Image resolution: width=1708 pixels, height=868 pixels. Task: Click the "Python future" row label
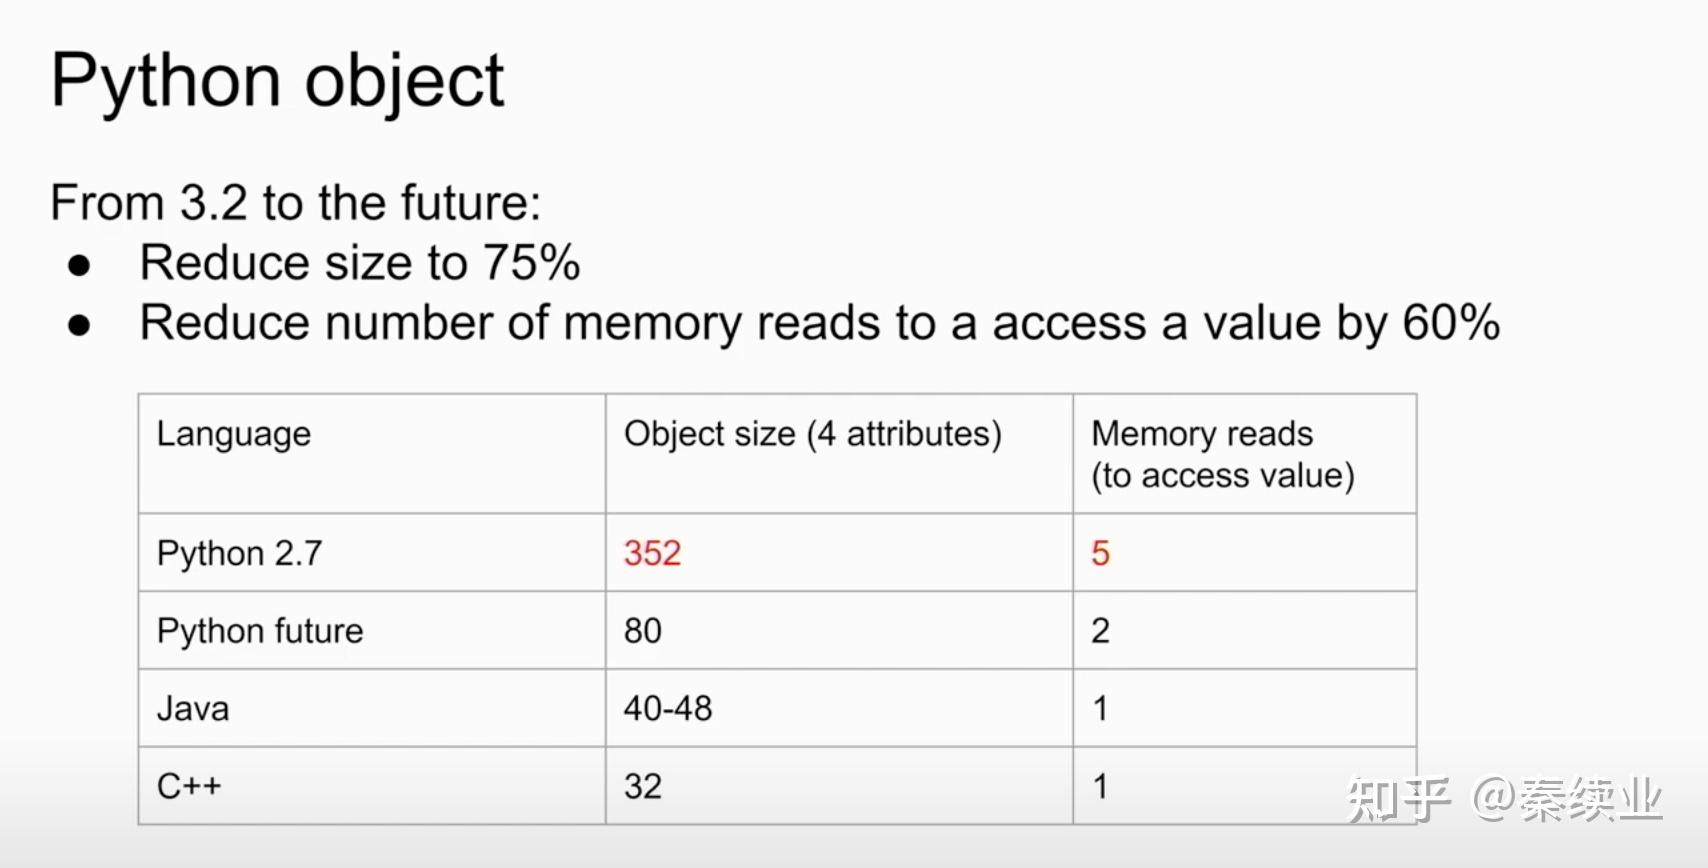pos(260,631)
